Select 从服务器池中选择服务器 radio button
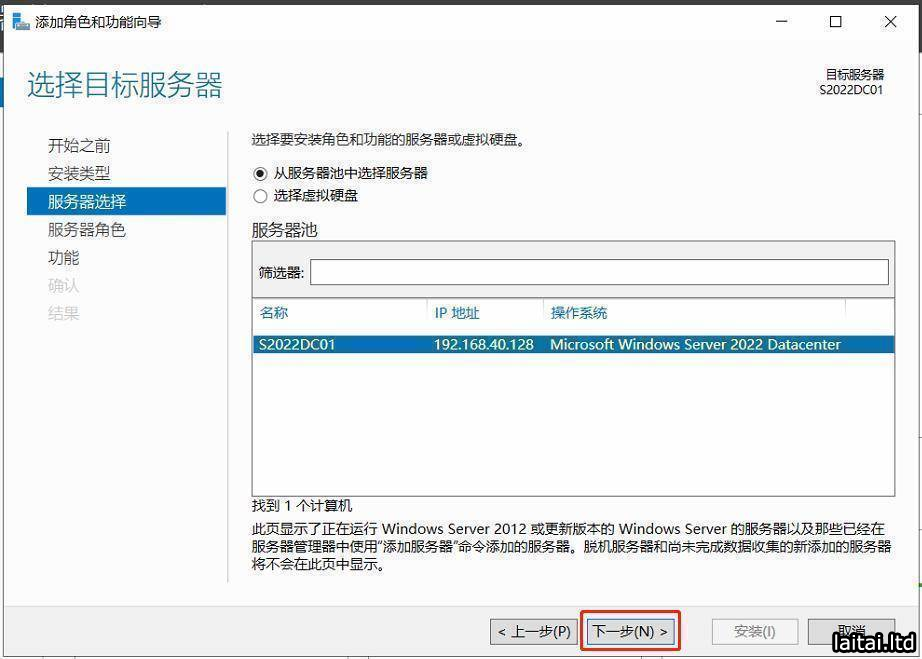The height and width of the screenshot is (659, 922). click(x=261, y=173)
